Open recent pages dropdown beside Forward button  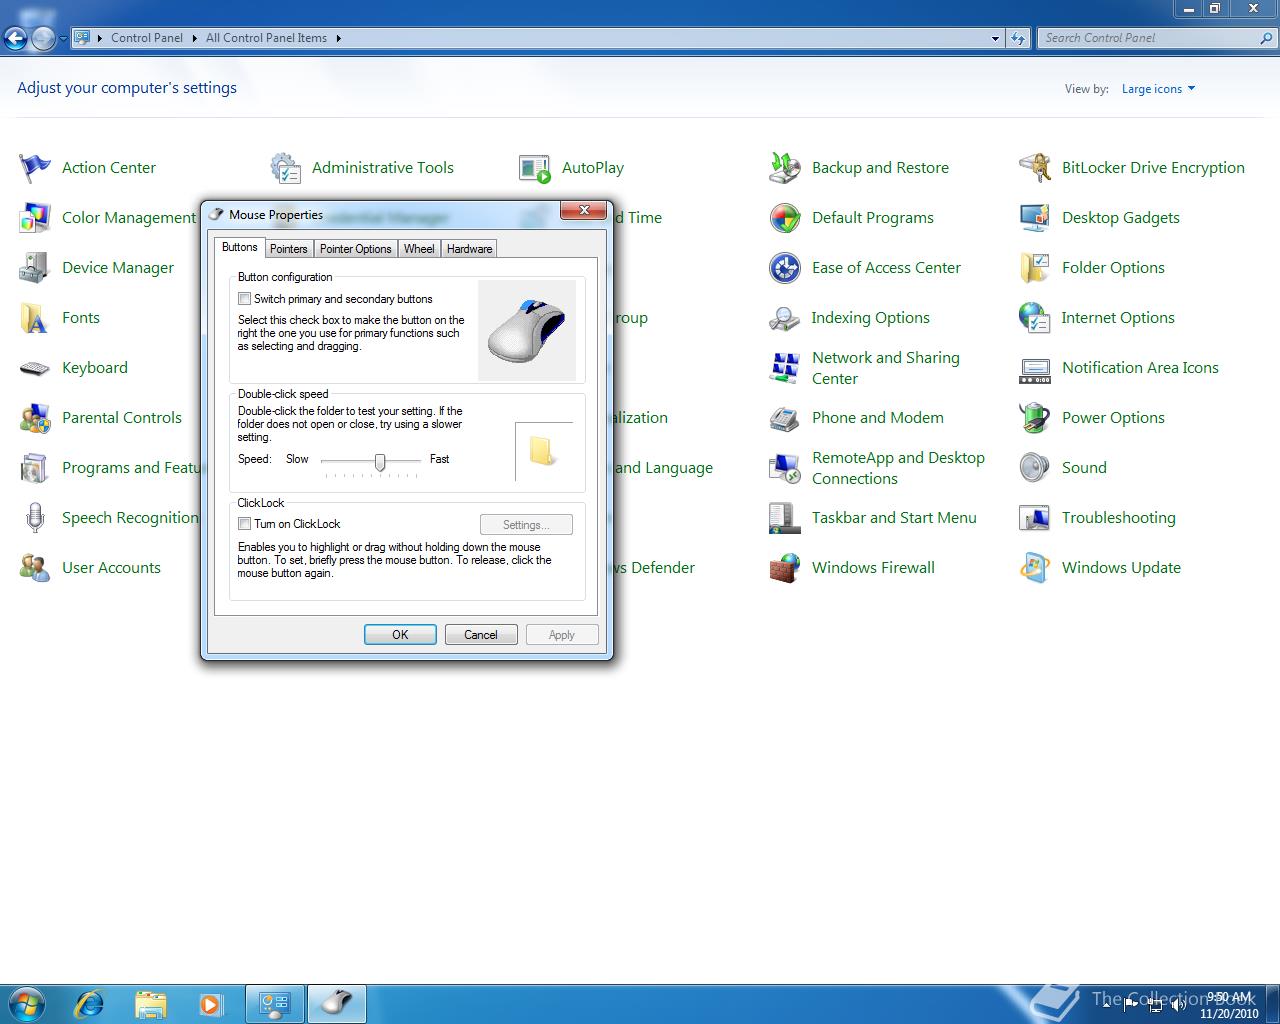[x=63, y=39]
